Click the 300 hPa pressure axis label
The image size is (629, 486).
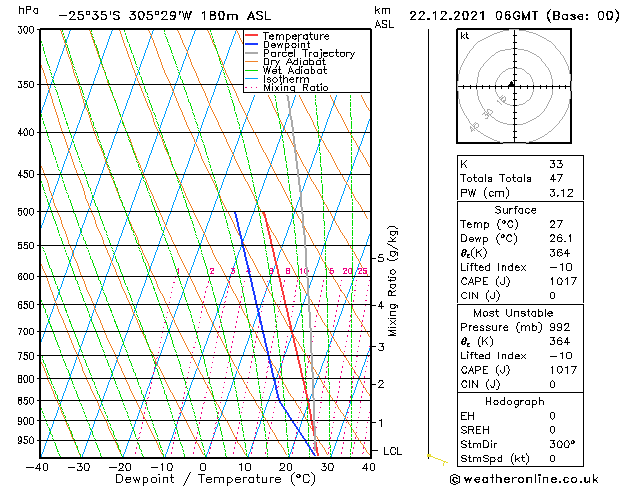coord(28,30)
